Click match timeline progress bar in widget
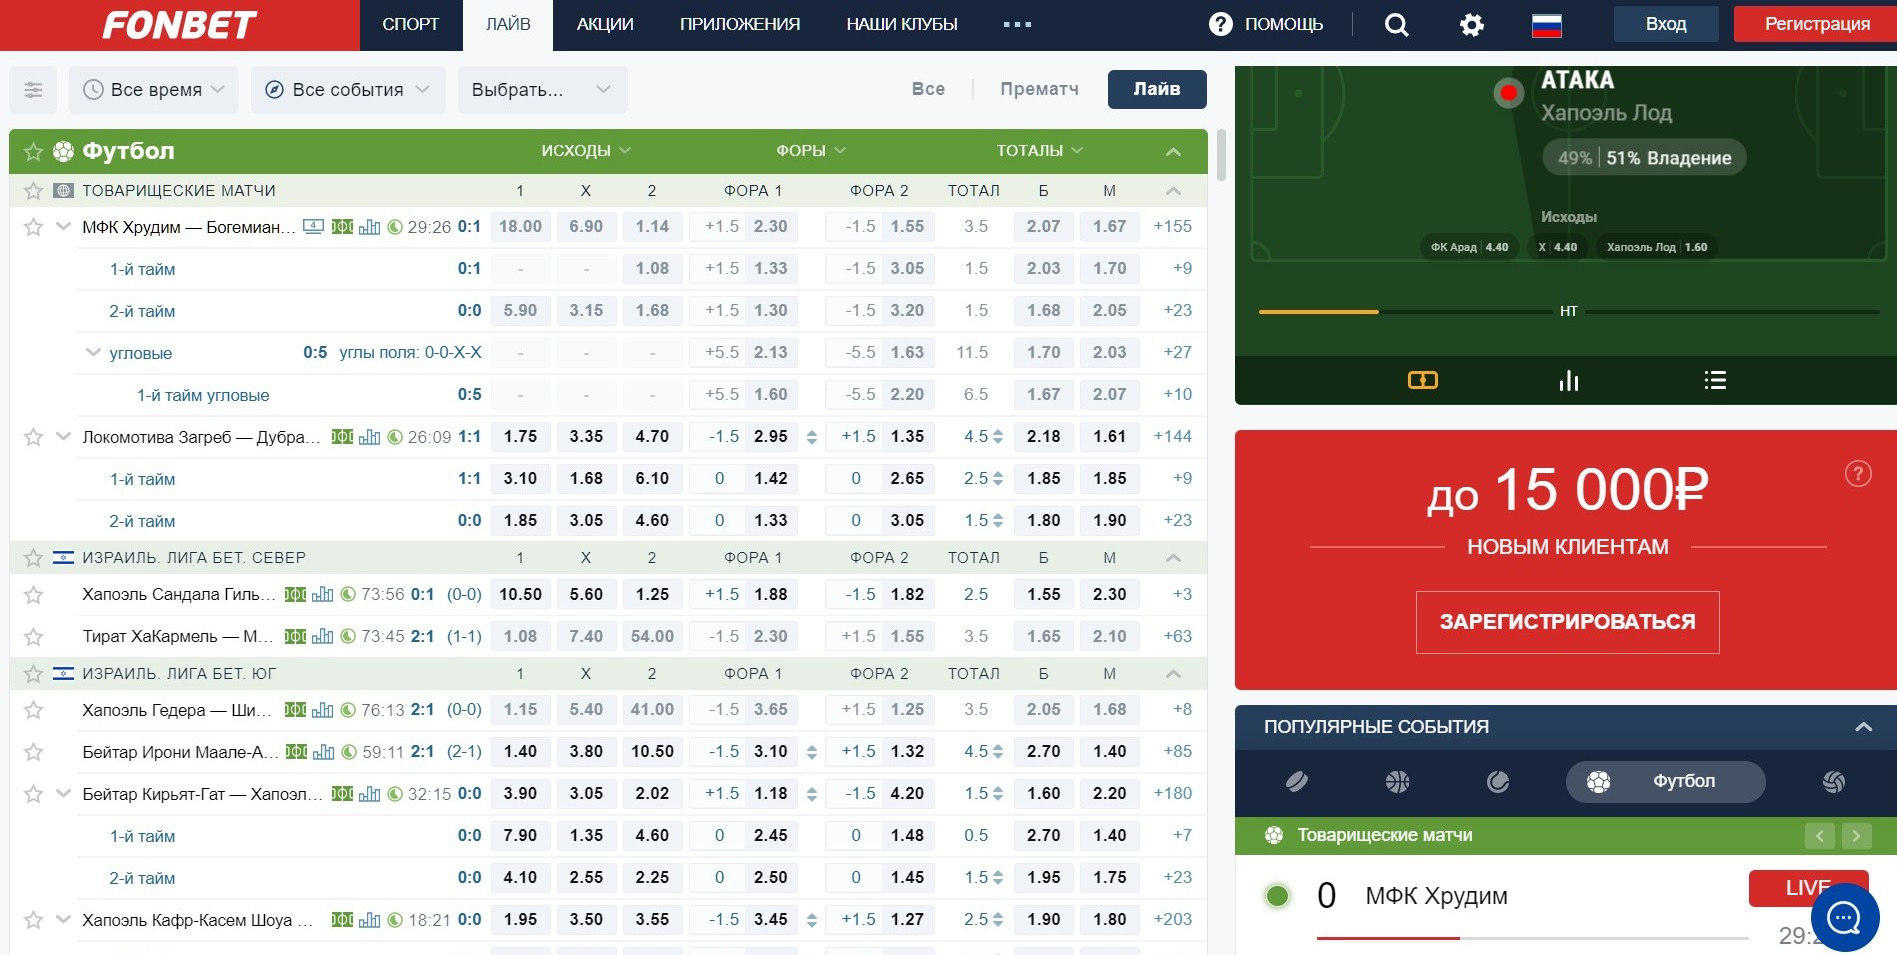 pos(1568,312)
